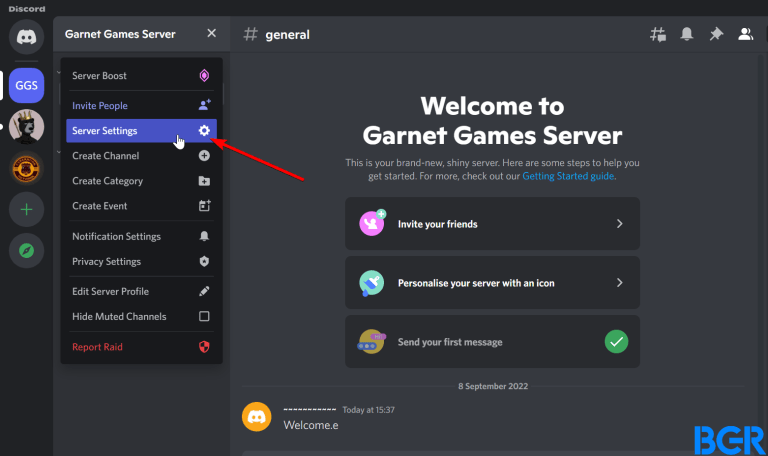Toggle member list people icon

tap(745, 34)
